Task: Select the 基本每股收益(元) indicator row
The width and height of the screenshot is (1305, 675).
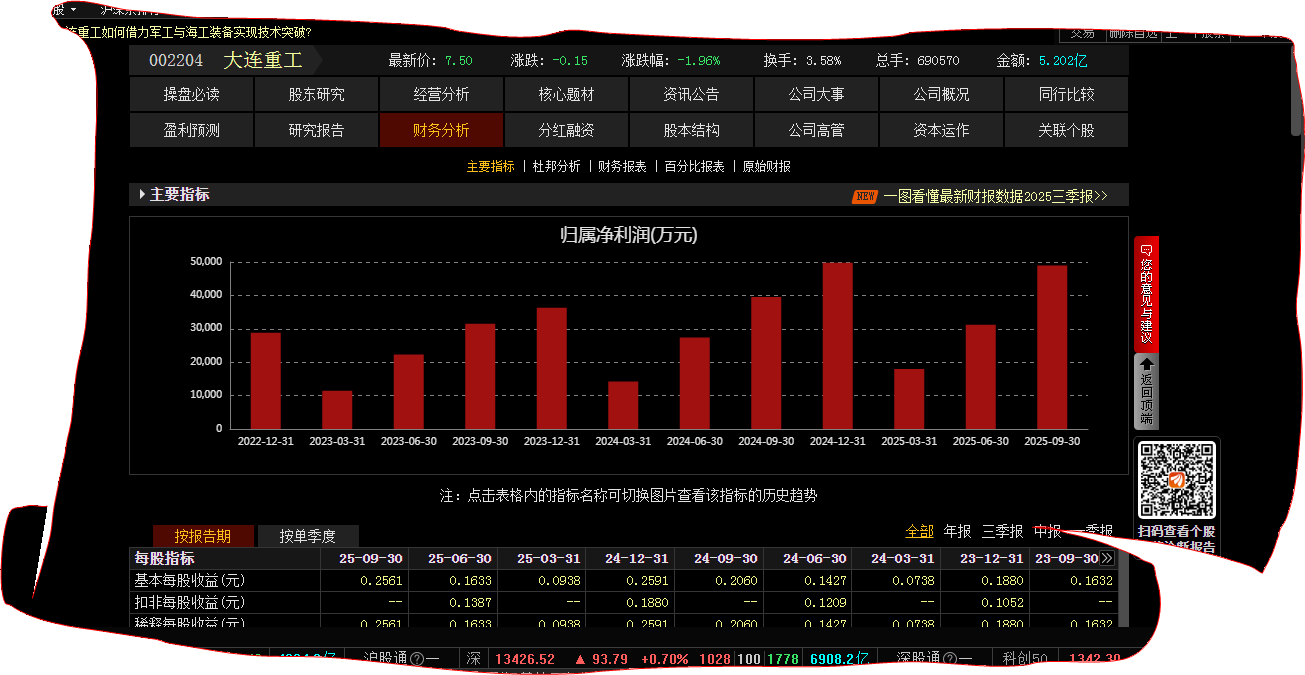Action: click(x=623, y=580)
